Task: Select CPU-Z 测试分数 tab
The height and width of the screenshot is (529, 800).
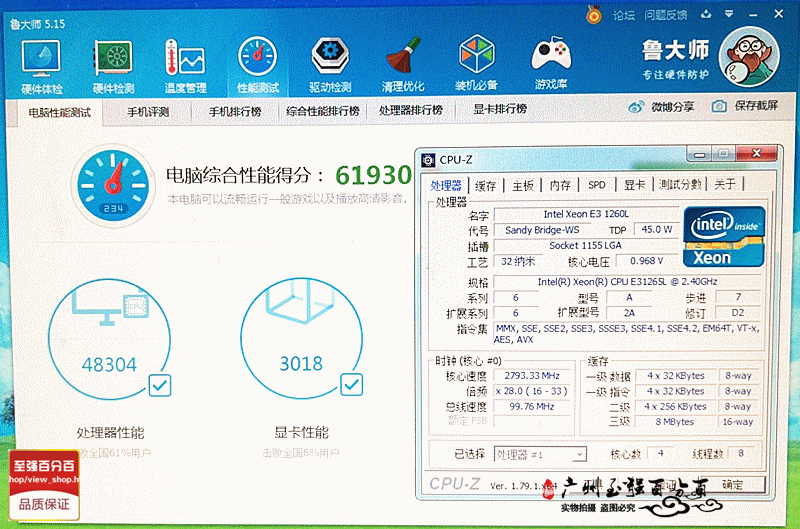Action: click(x=680, y=184)
